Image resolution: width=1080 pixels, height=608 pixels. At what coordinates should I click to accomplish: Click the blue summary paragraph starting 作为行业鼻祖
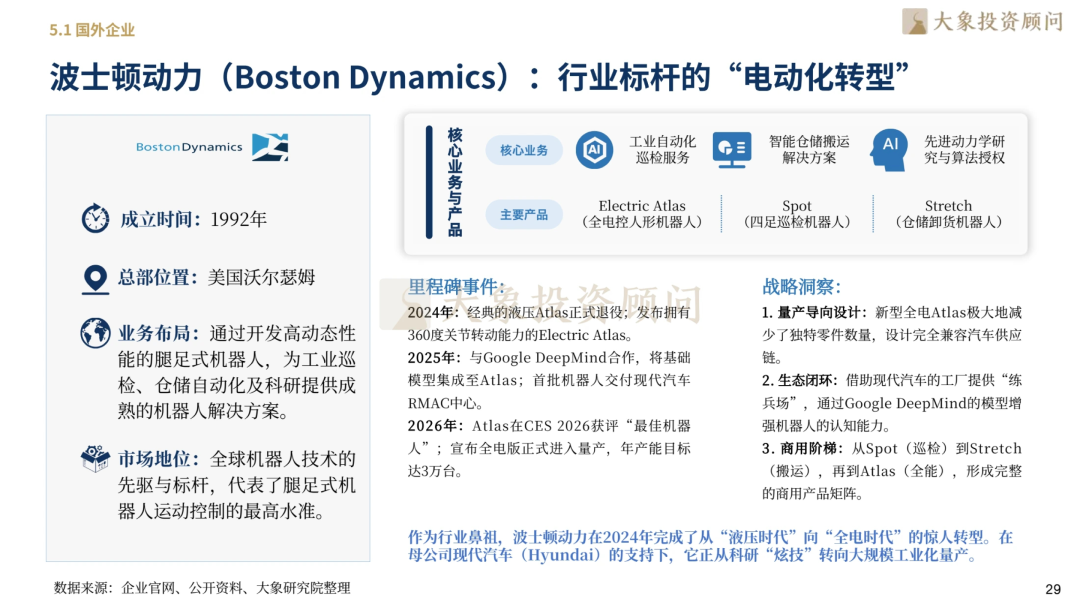click(x=710, y=546)
